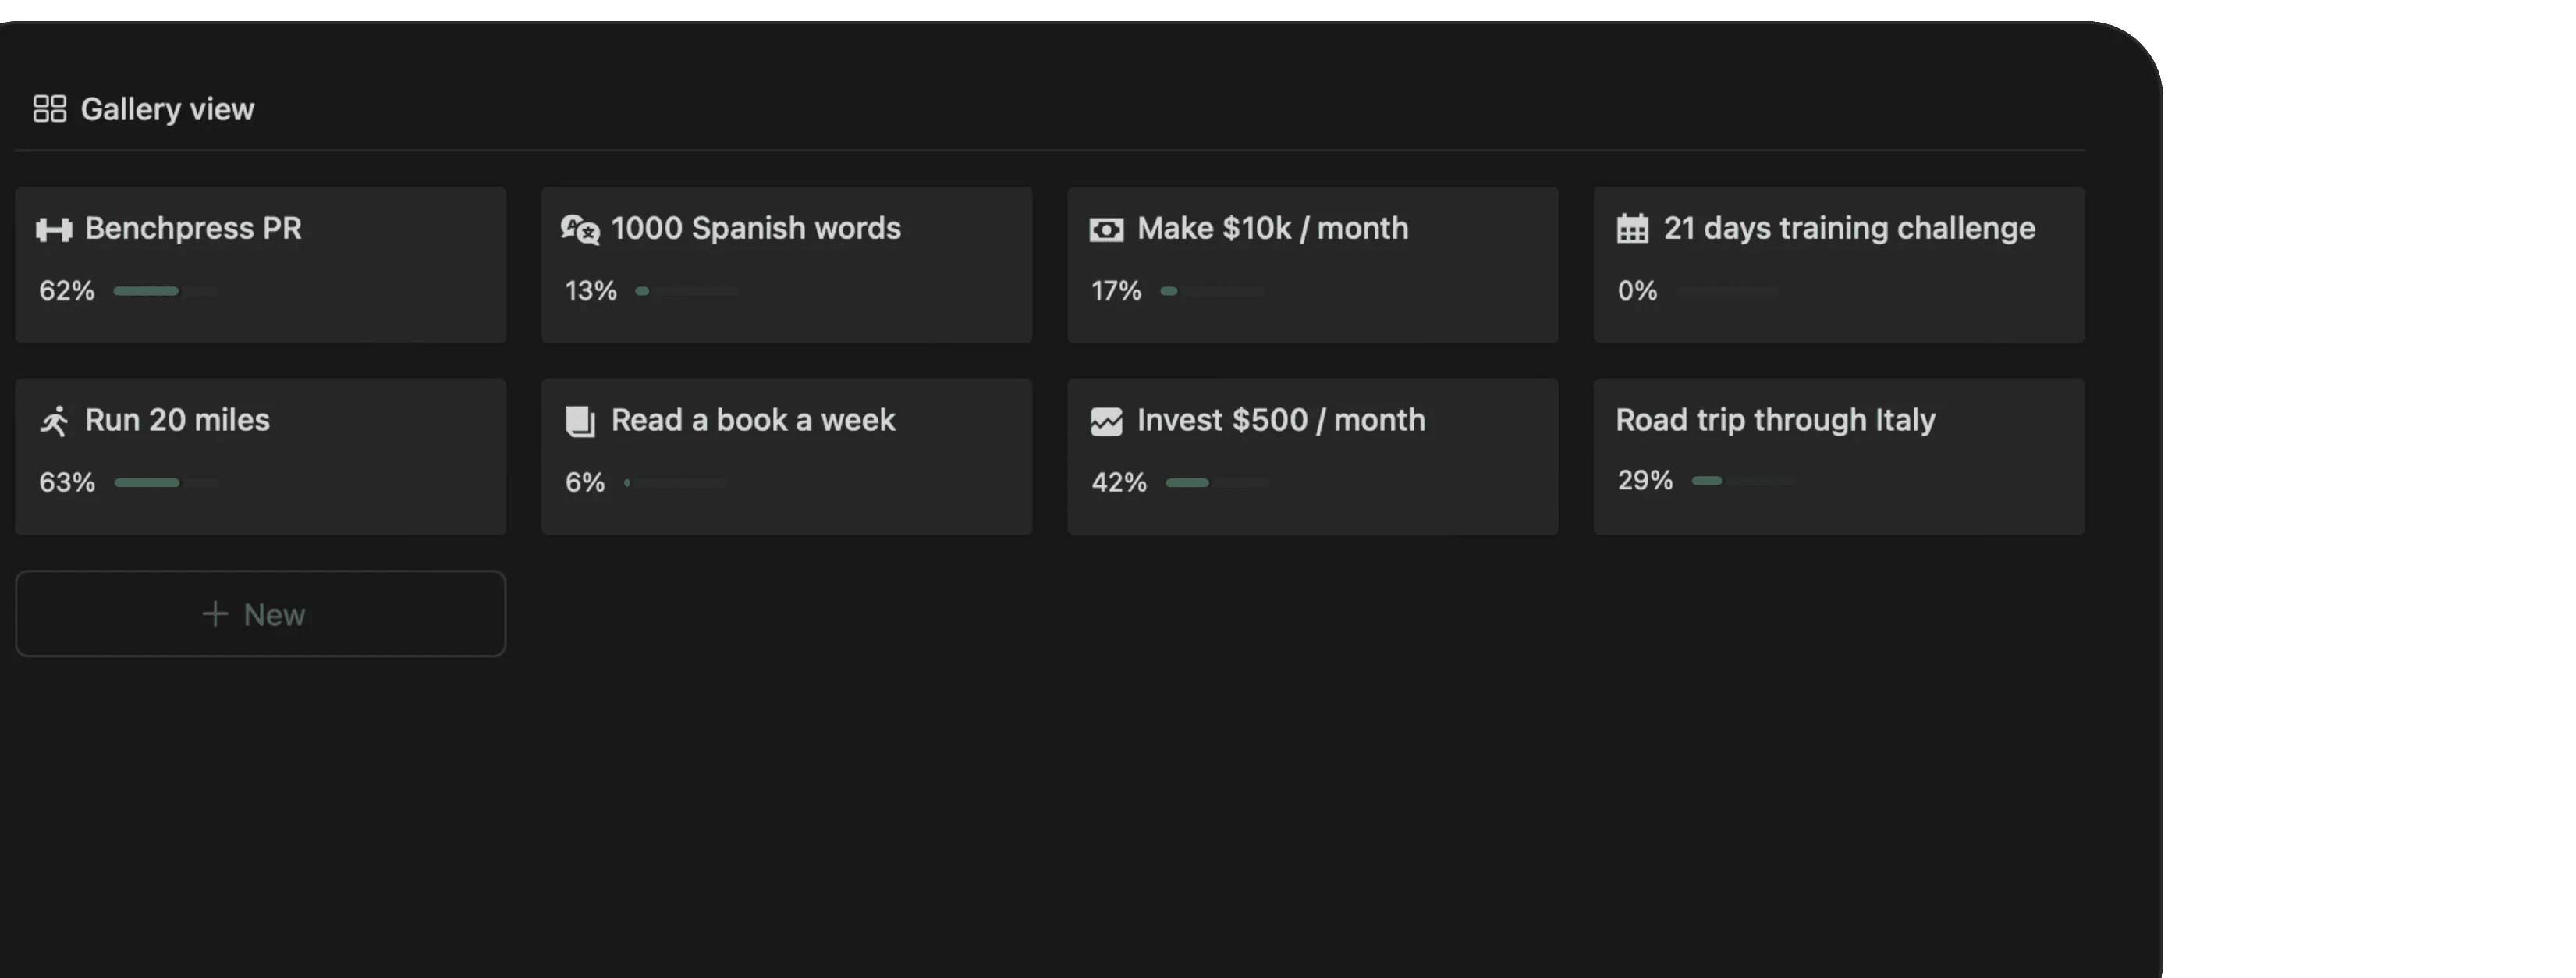Click the 21 days training challenge progress bar
The image size is (2576, 978).
[x=1728, y=291]
